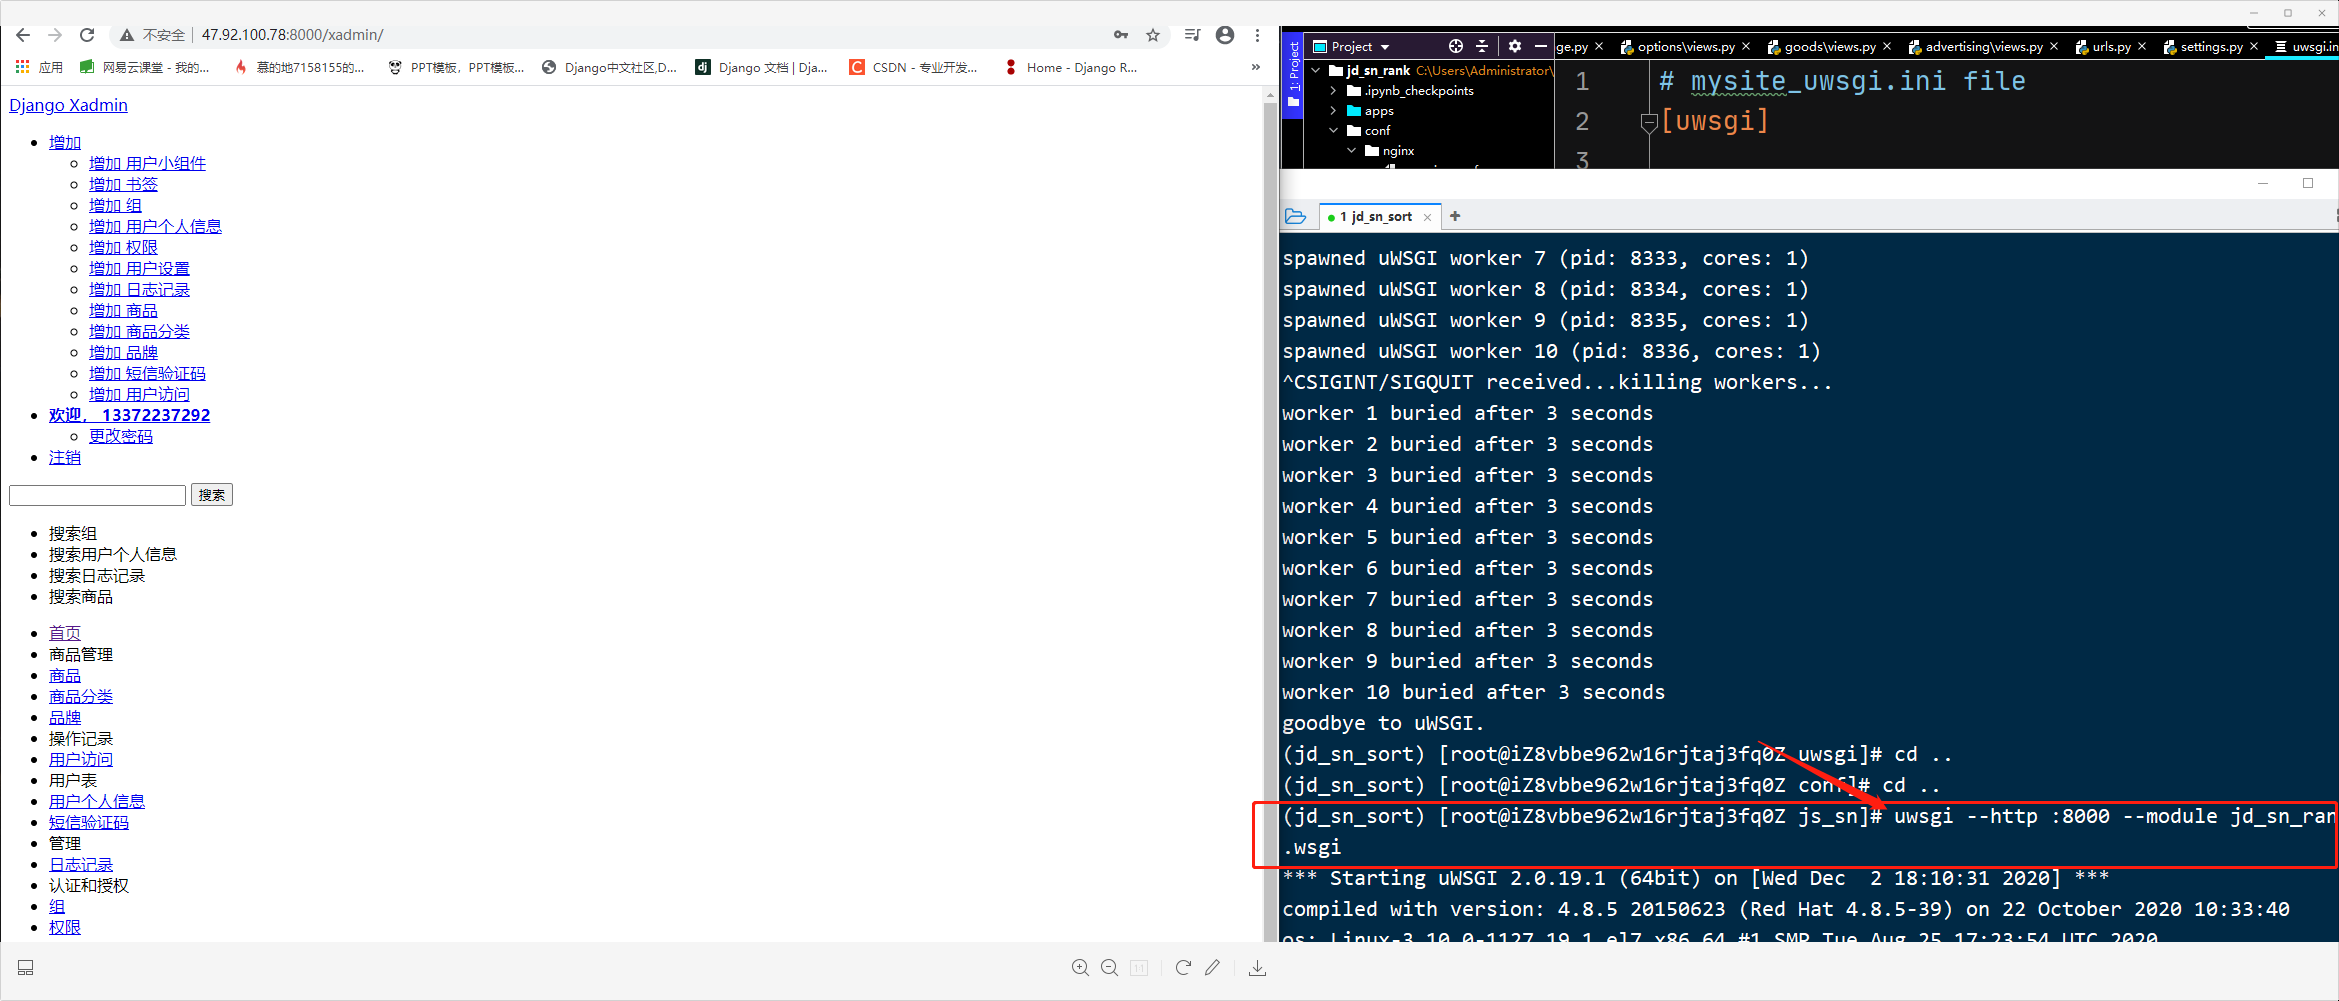Open Chrome three-dot menu
This screenshot has width=2339, height=1001.
point(1257,35)
